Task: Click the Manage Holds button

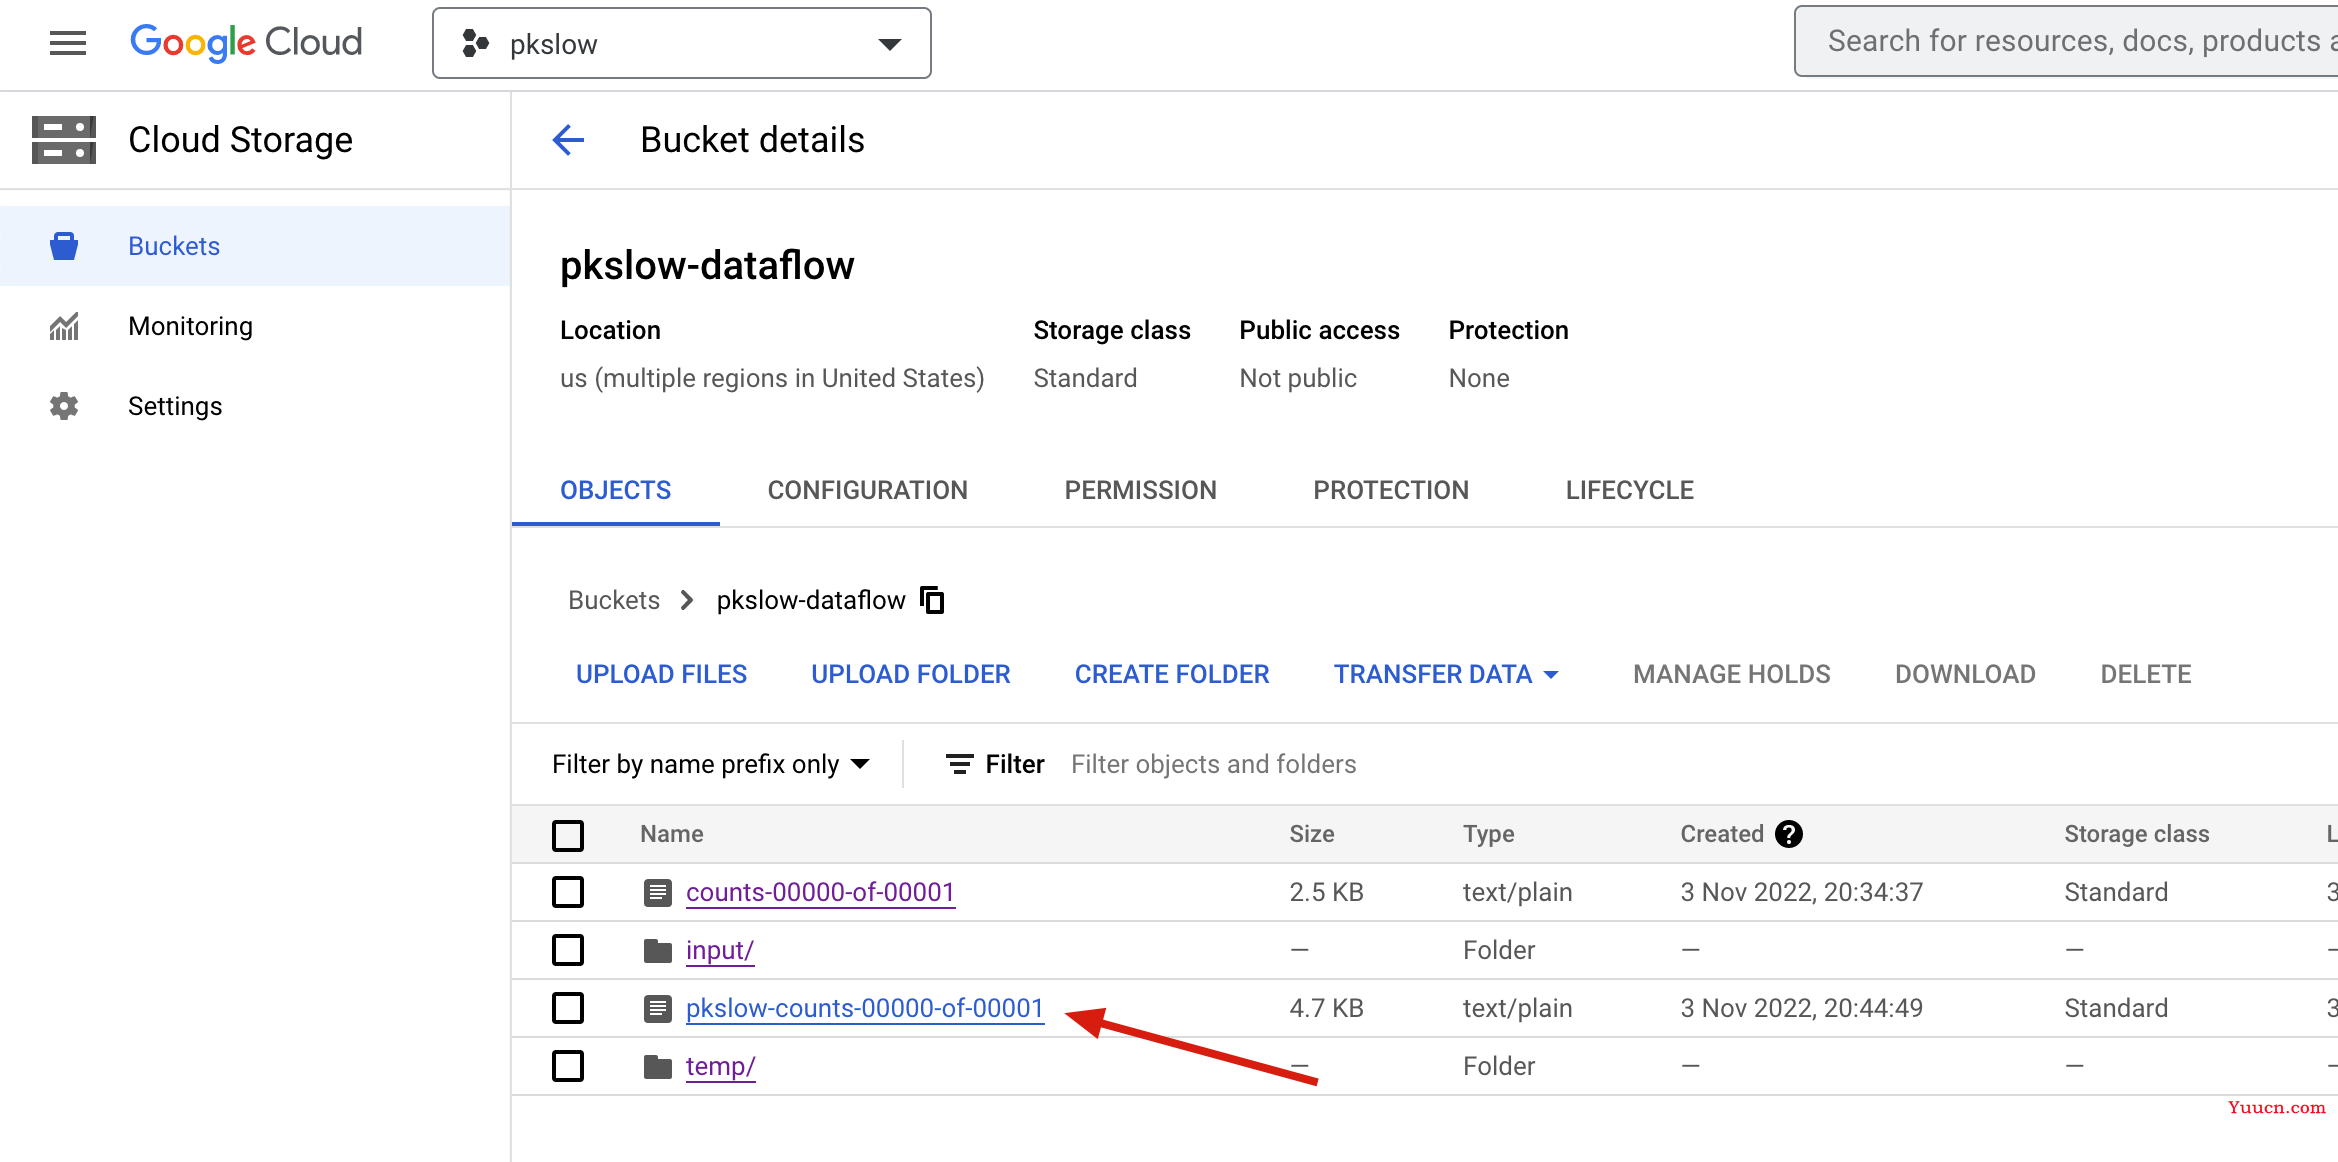Action: (x=1732, y=674)
